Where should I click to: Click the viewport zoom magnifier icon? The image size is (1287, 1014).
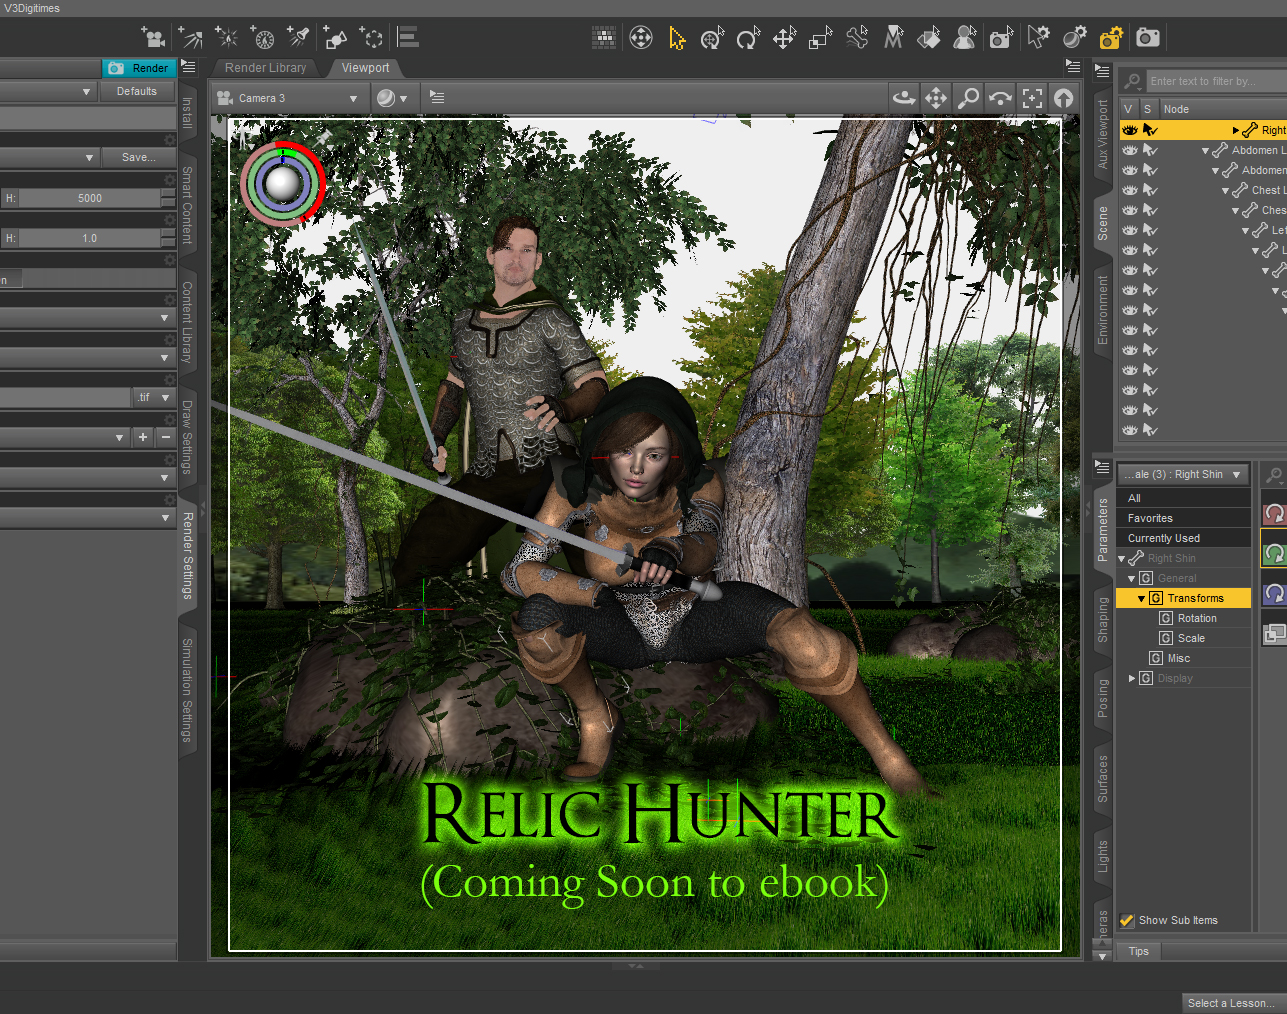pos(968,98)
